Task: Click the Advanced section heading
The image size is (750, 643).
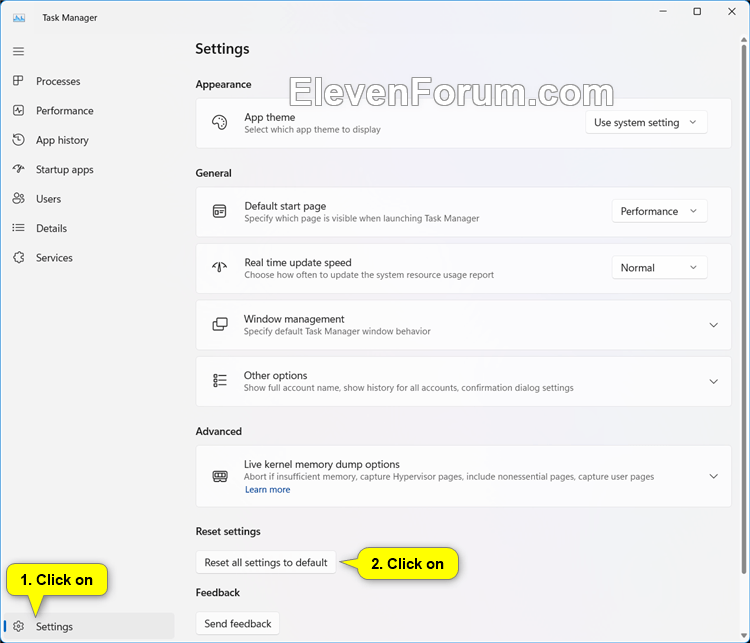Action: pyautogui.click(x=219, y=431)
